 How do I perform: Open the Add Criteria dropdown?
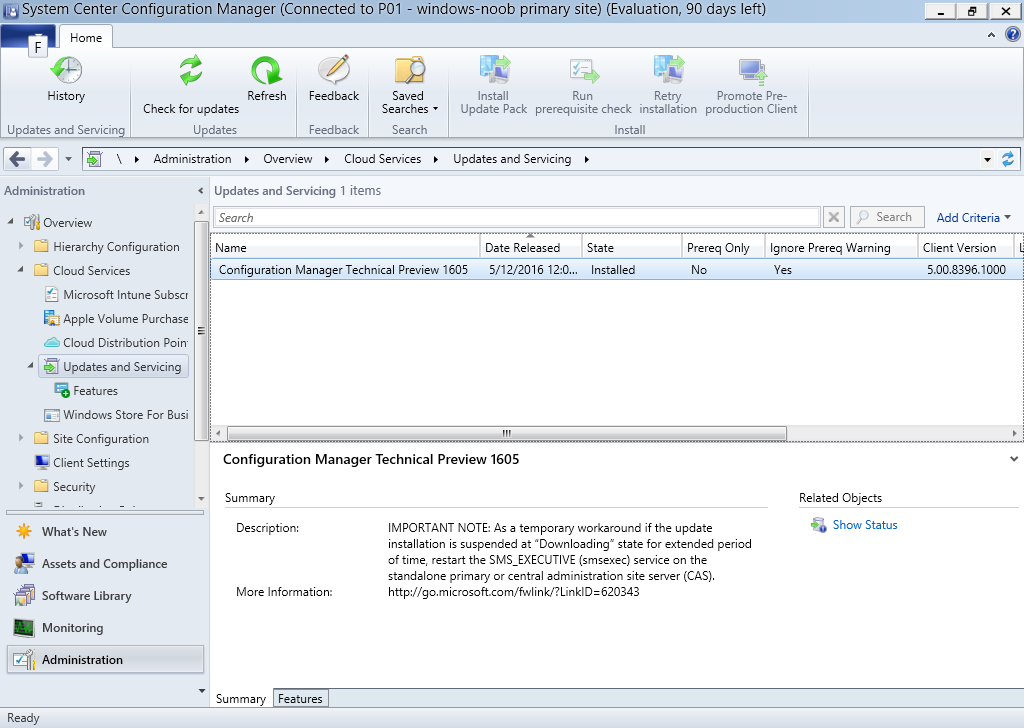[973, 217]
